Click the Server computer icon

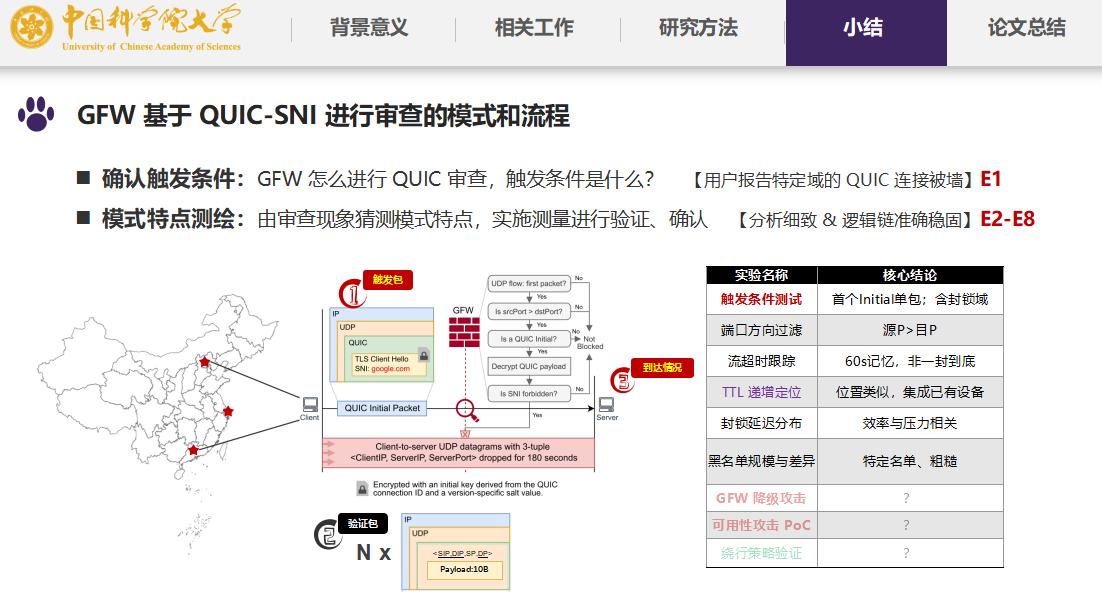point(607,405)
